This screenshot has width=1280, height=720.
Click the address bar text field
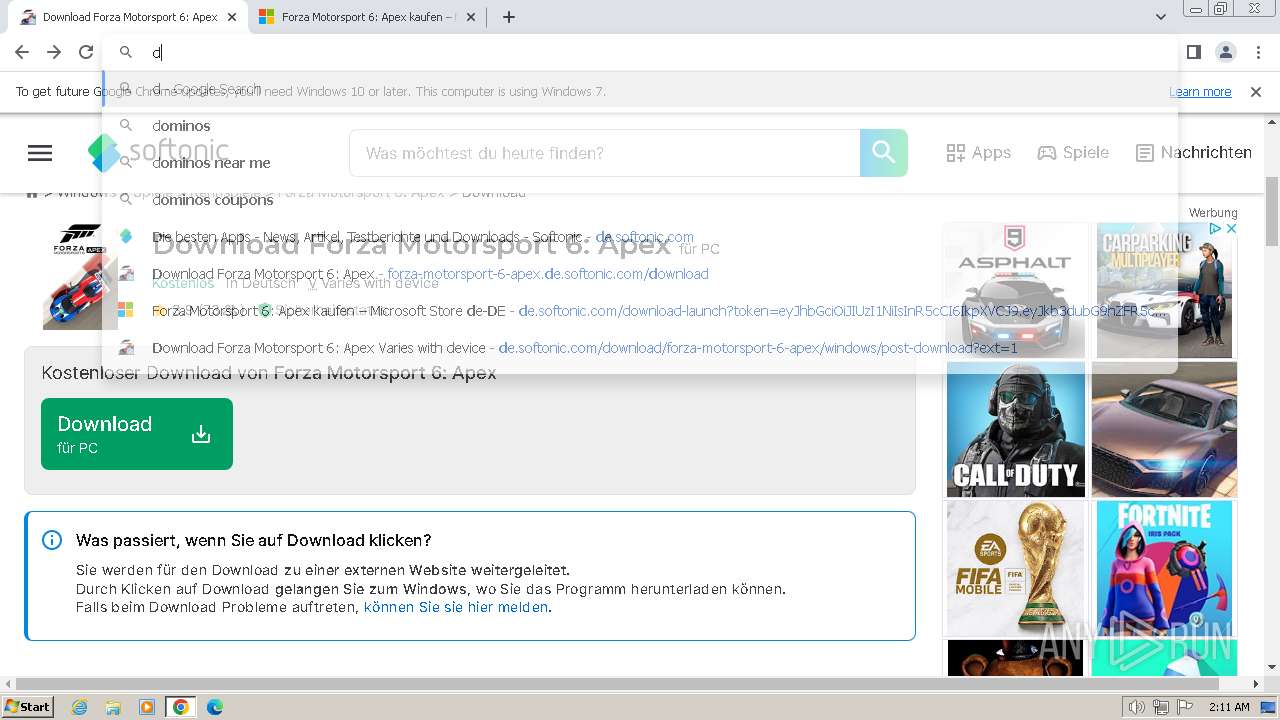[x=640, y=52]
